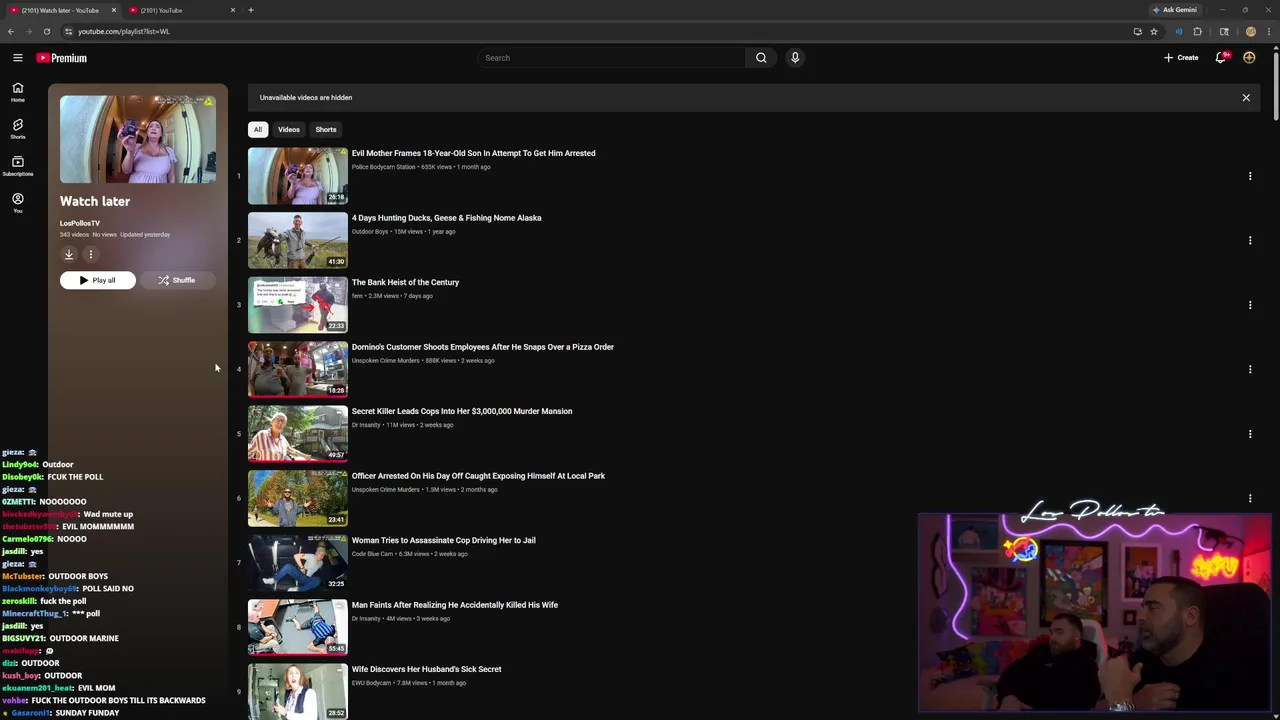Open options for Evil Mother Frames video

(1249, 176)
